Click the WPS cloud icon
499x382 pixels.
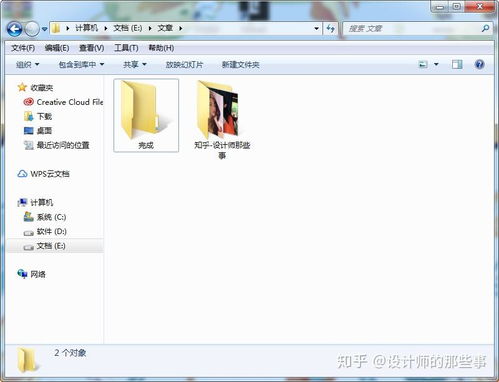tap(22, 174)
